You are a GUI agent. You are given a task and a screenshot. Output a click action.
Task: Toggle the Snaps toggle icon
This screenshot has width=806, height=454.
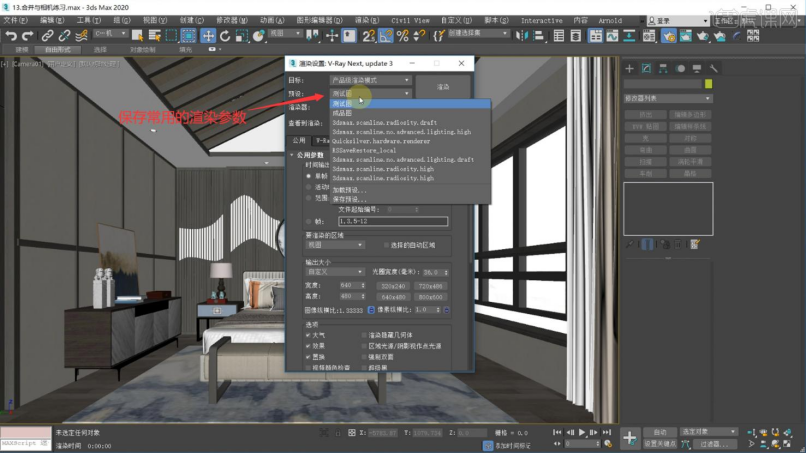pos(369,35)
